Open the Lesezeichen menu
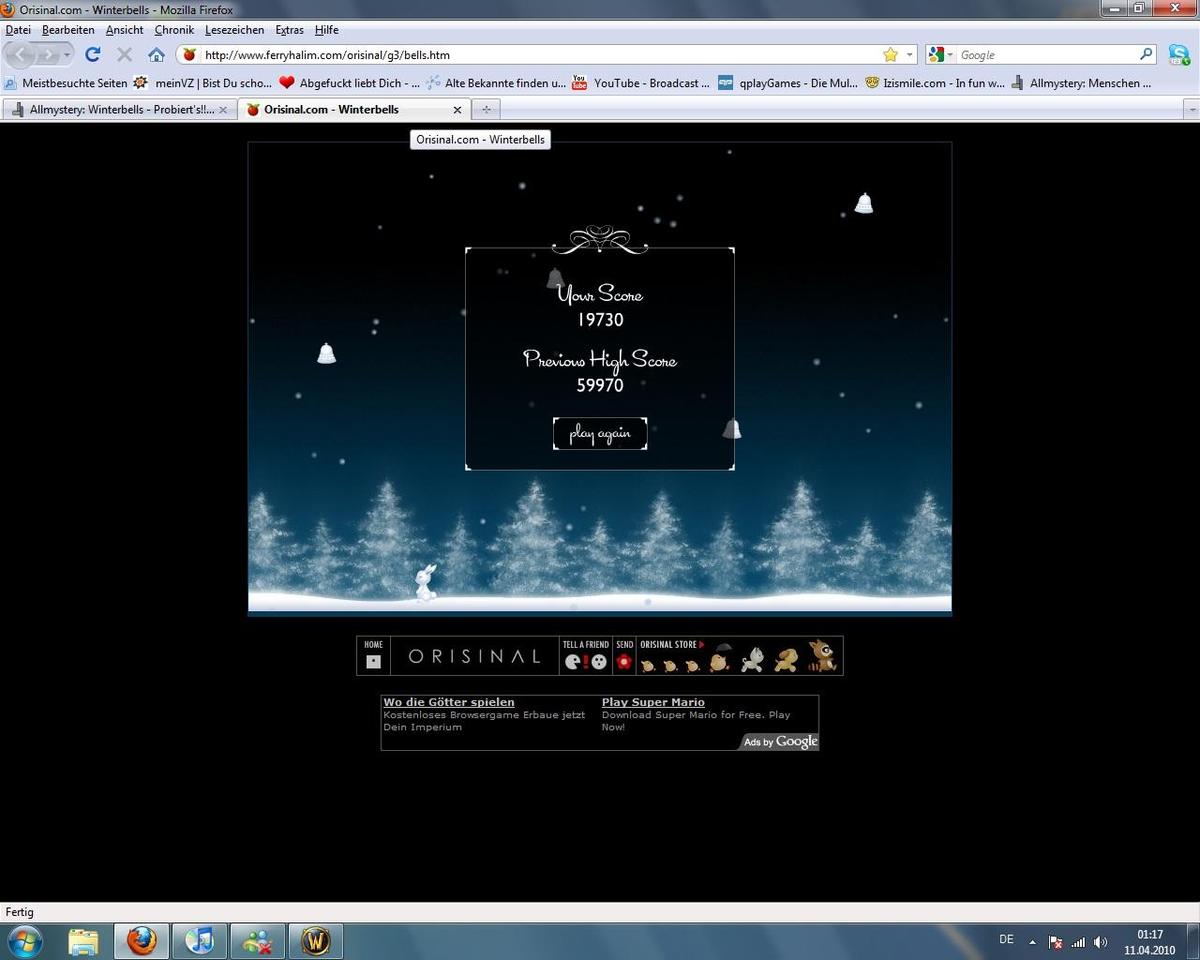This screenshot has width=1200, height=960. click(x=234, y=30)
